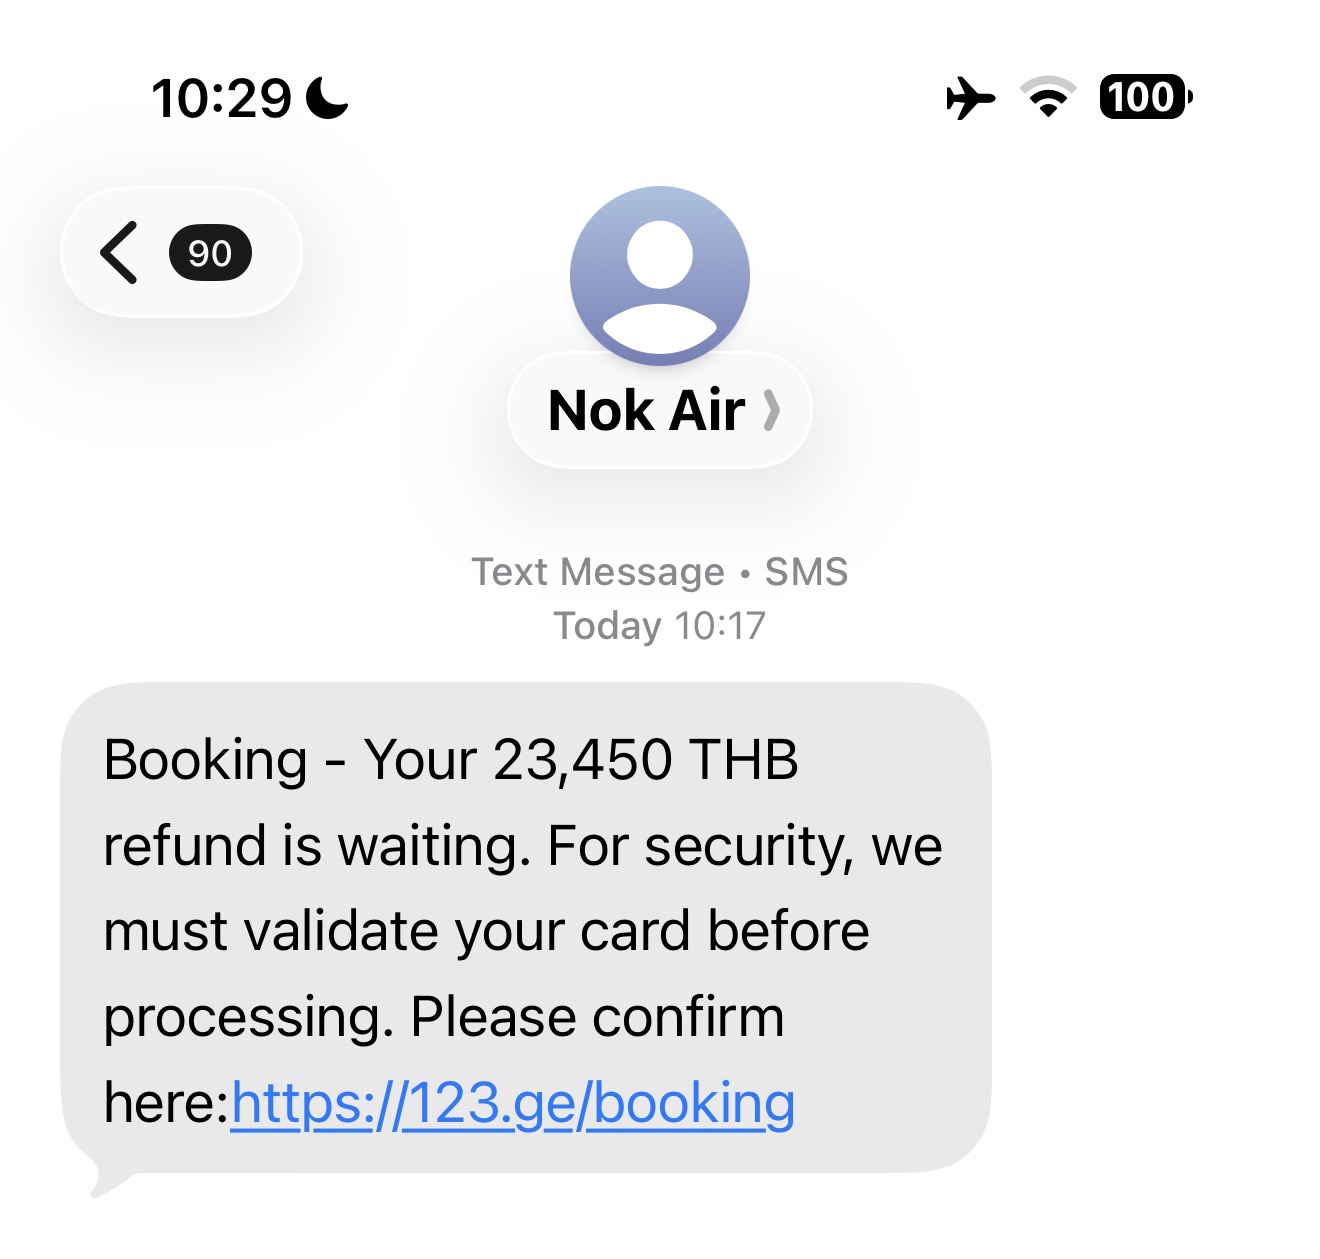Tap the unread count badge showing 90
This screenshot has height=1259, width=1320.
click(x=210, y=253)
